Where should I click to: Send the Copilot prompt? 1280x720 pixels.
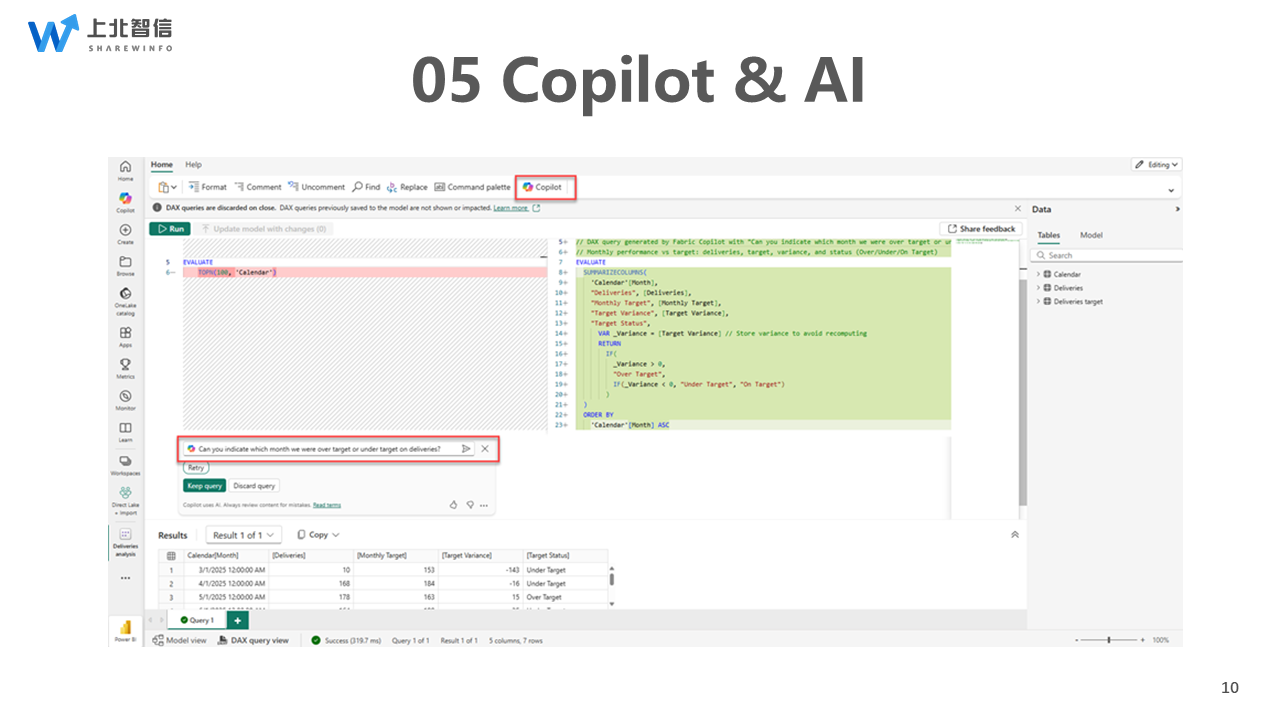[x=466, y=449]
